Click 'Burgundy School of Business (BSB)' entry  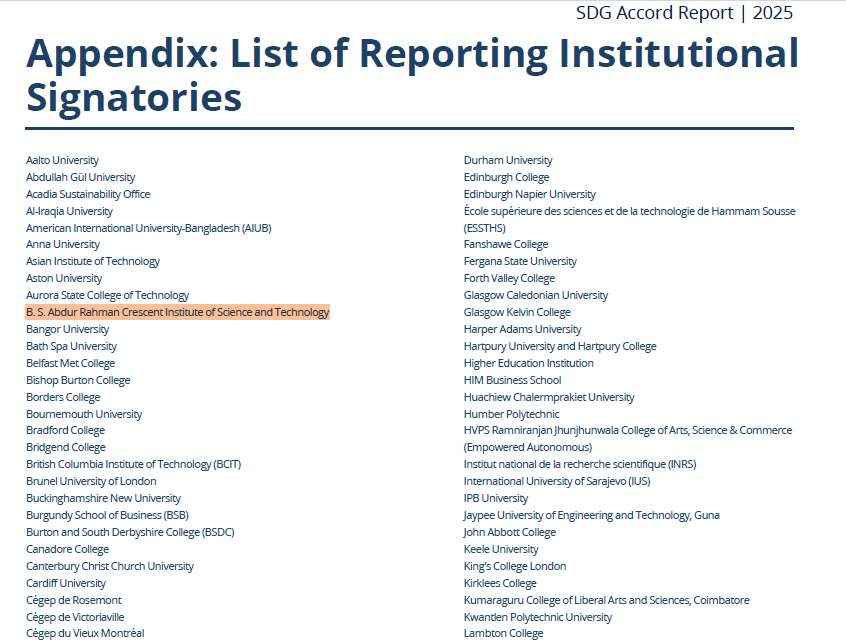(x=107, y=515)
